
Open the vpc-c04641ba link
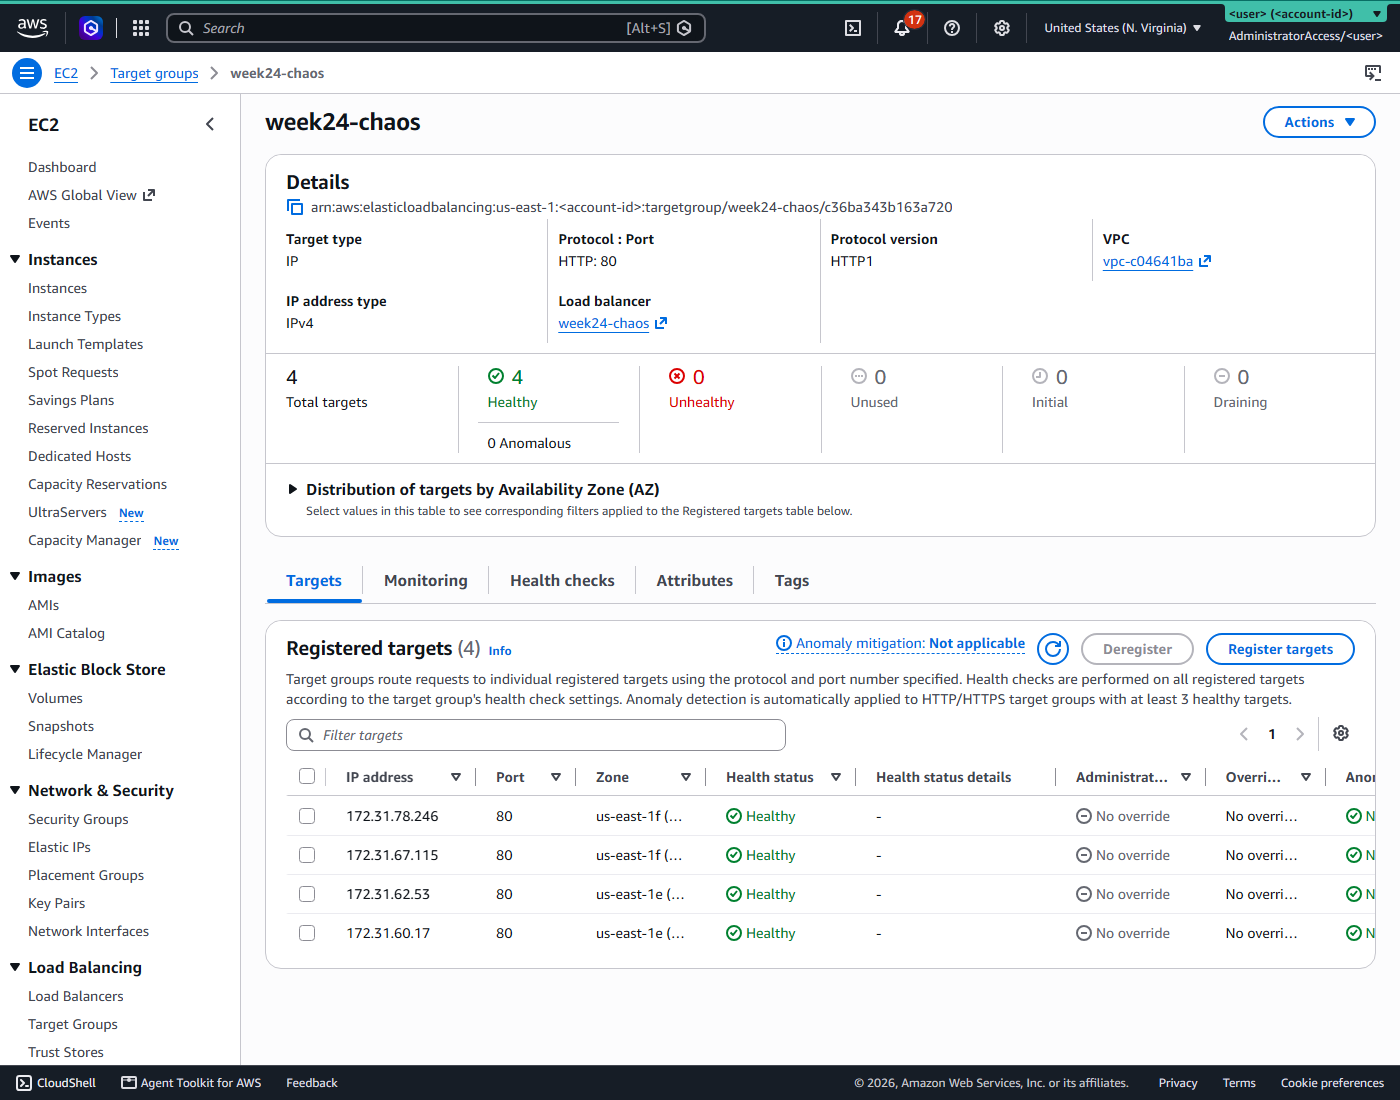click(x=1148, y=261)
